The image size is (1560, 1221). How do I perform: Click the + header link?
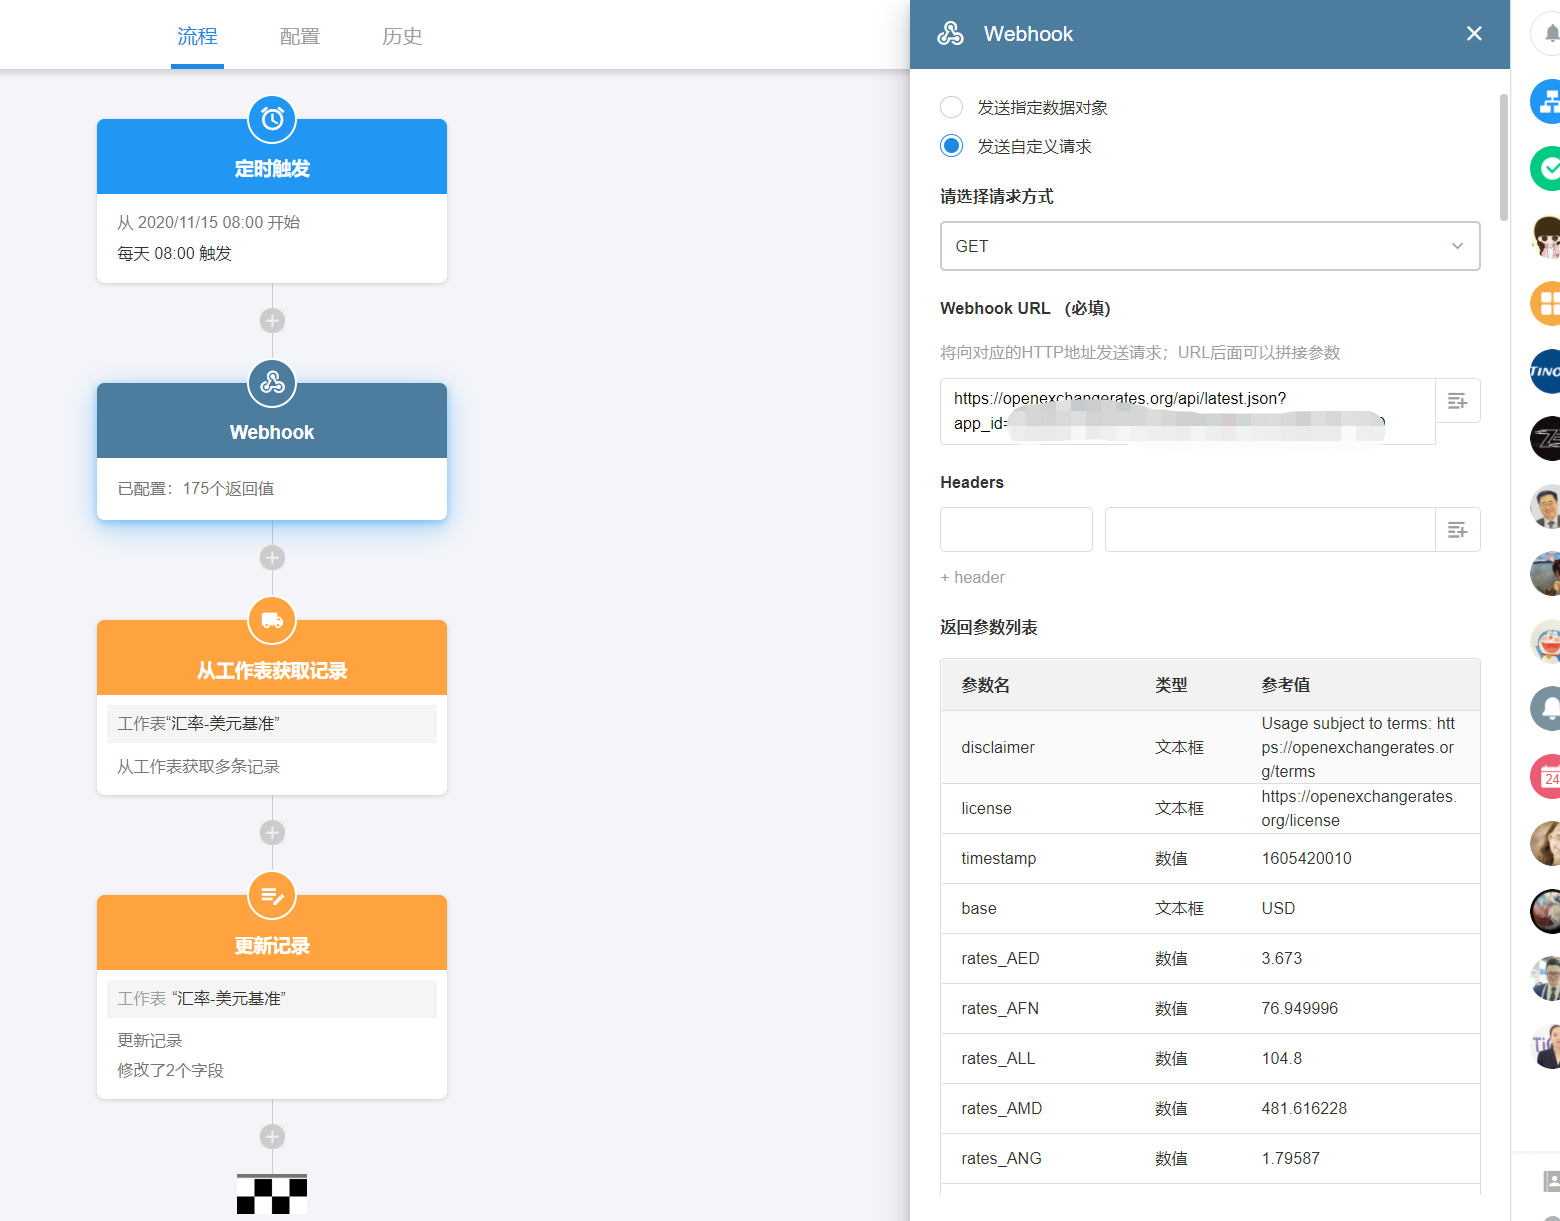(972, 578)
